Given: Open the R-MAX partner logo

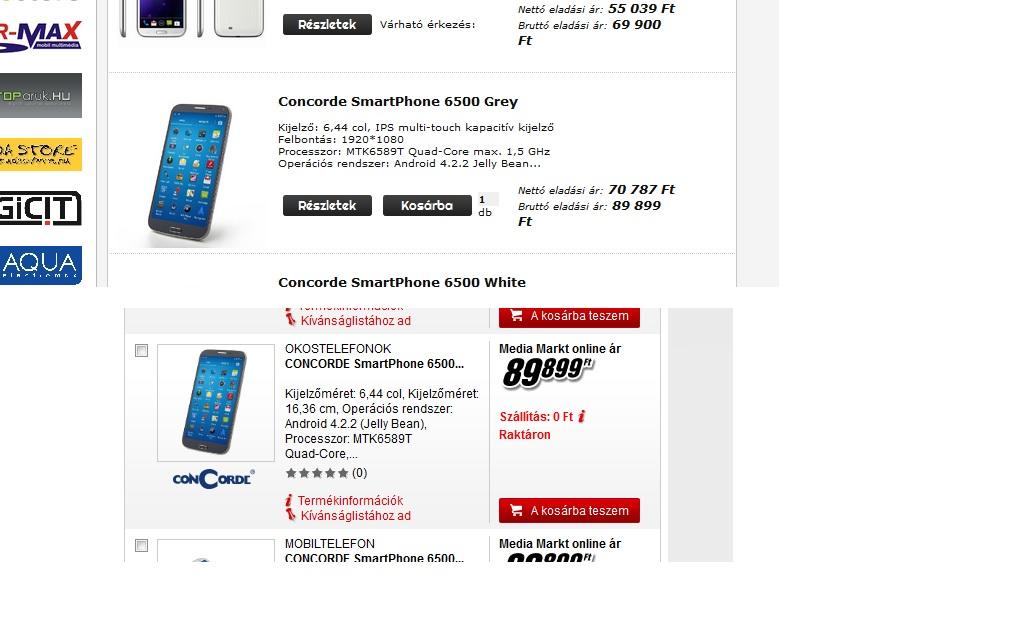Looking at the screenshot, I should (x=41, y=35).
